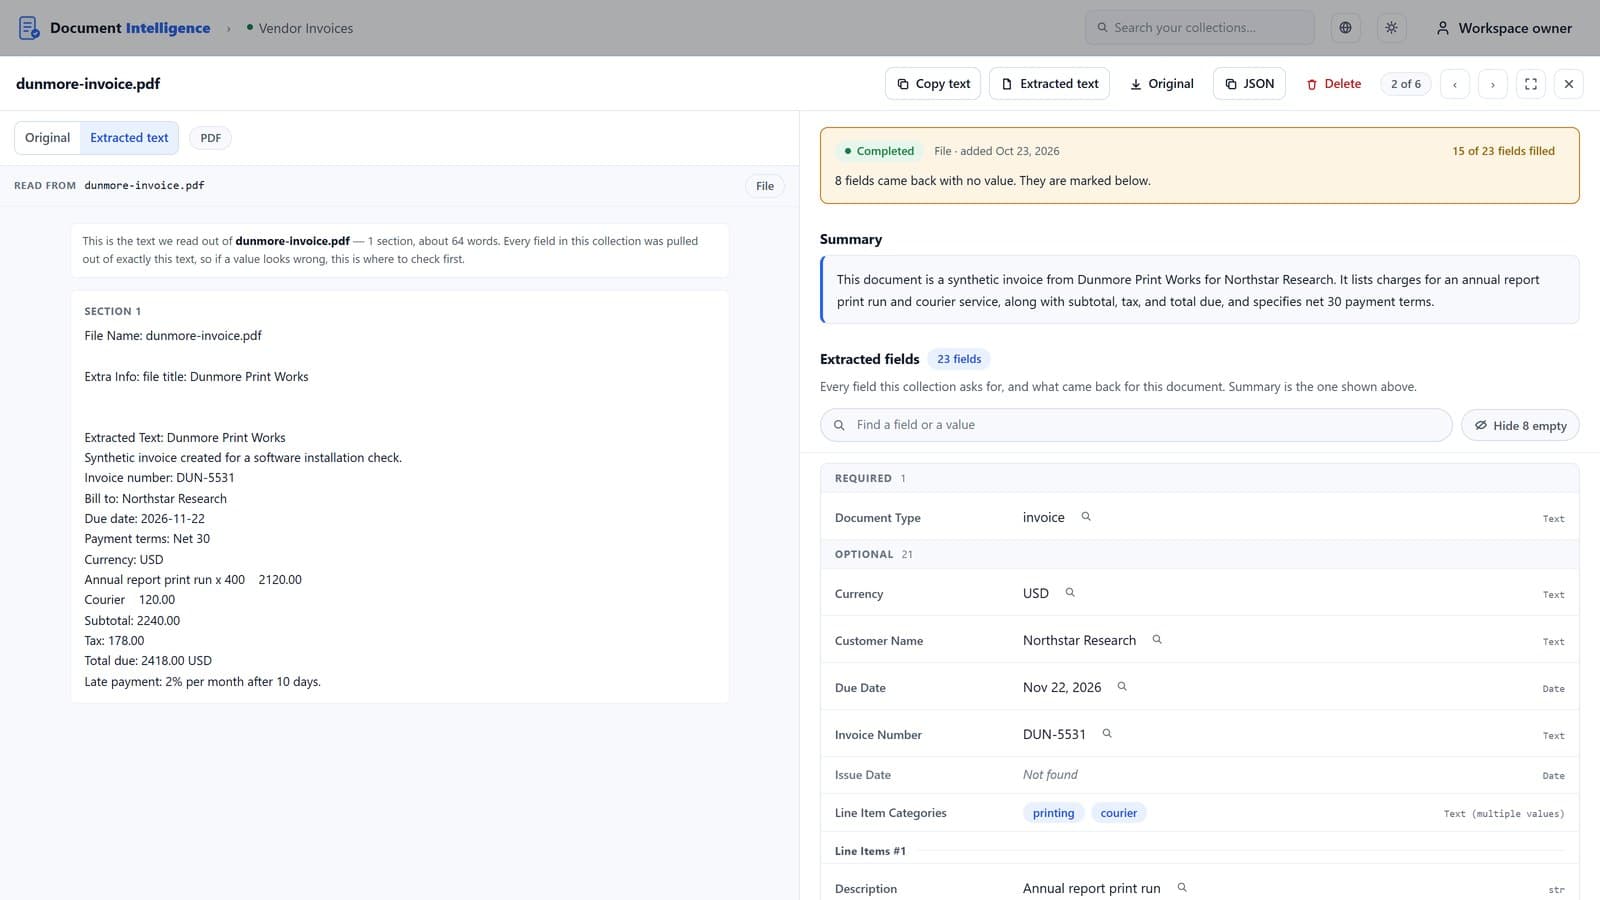
Task: Click the Extracted text toolbar button
Action: [x=1049, y=84]
